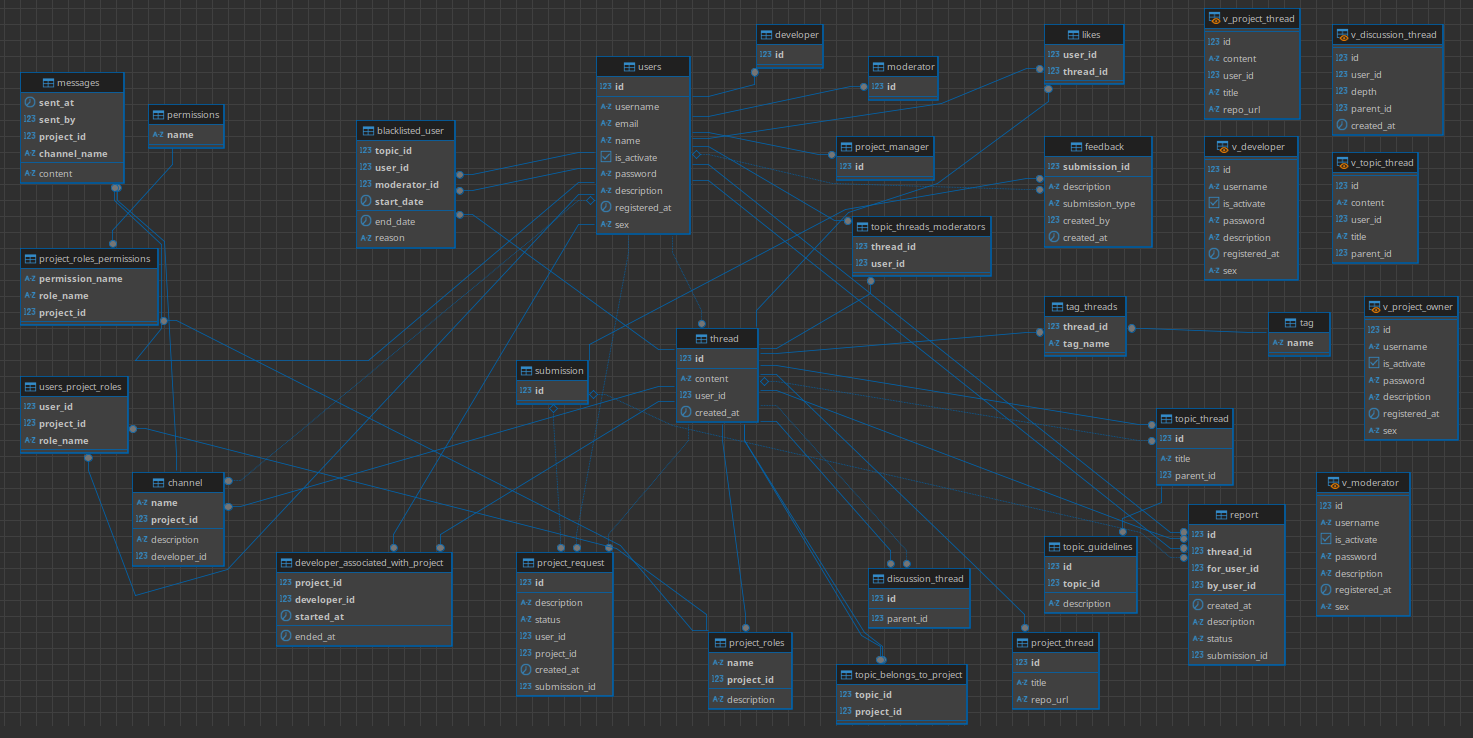Viewport: 1473px width, 738px height.
Task: Click the is_activate checkbox icon in users table
Action: (606, 158)
